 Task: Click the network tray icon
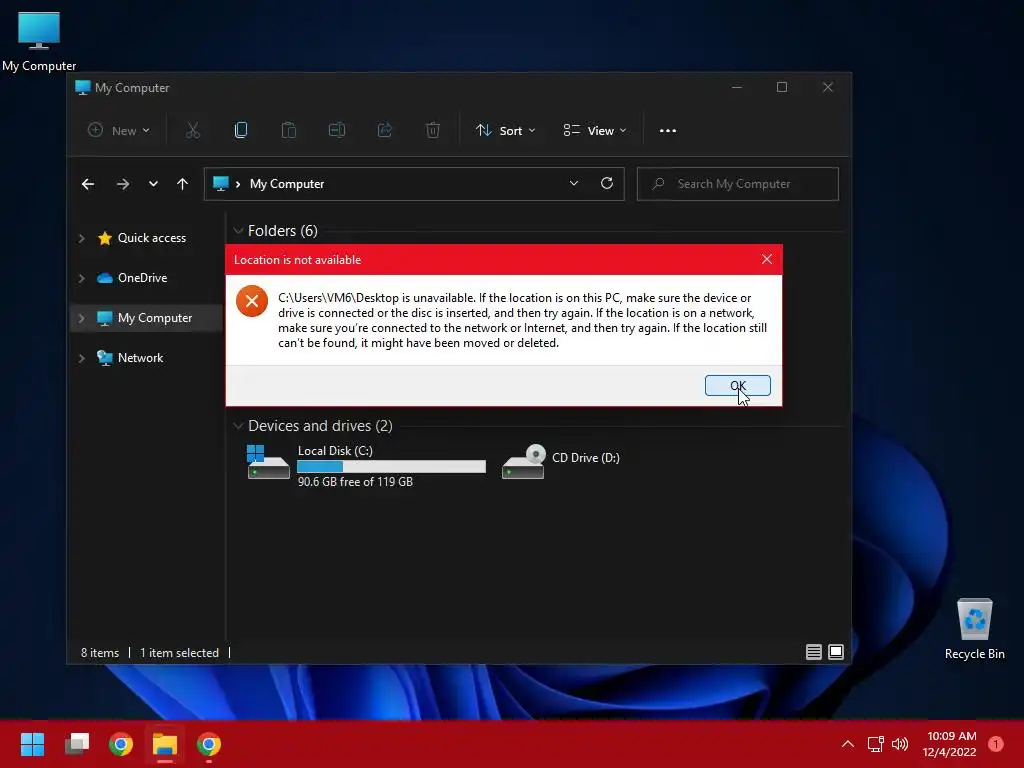(875, 744)
